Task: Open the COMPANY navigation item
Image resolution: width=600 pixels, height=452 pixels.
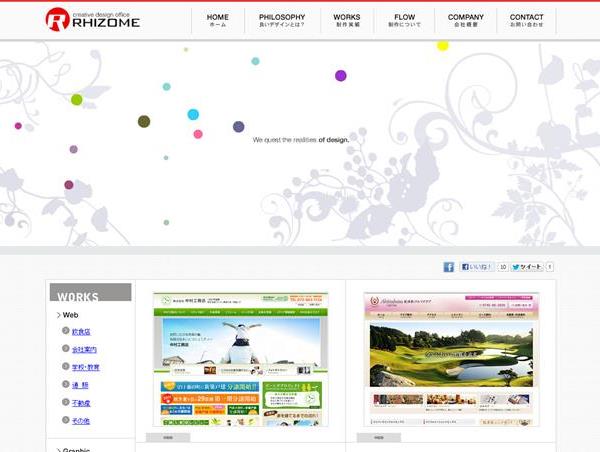Action: [x=466, y=20]
